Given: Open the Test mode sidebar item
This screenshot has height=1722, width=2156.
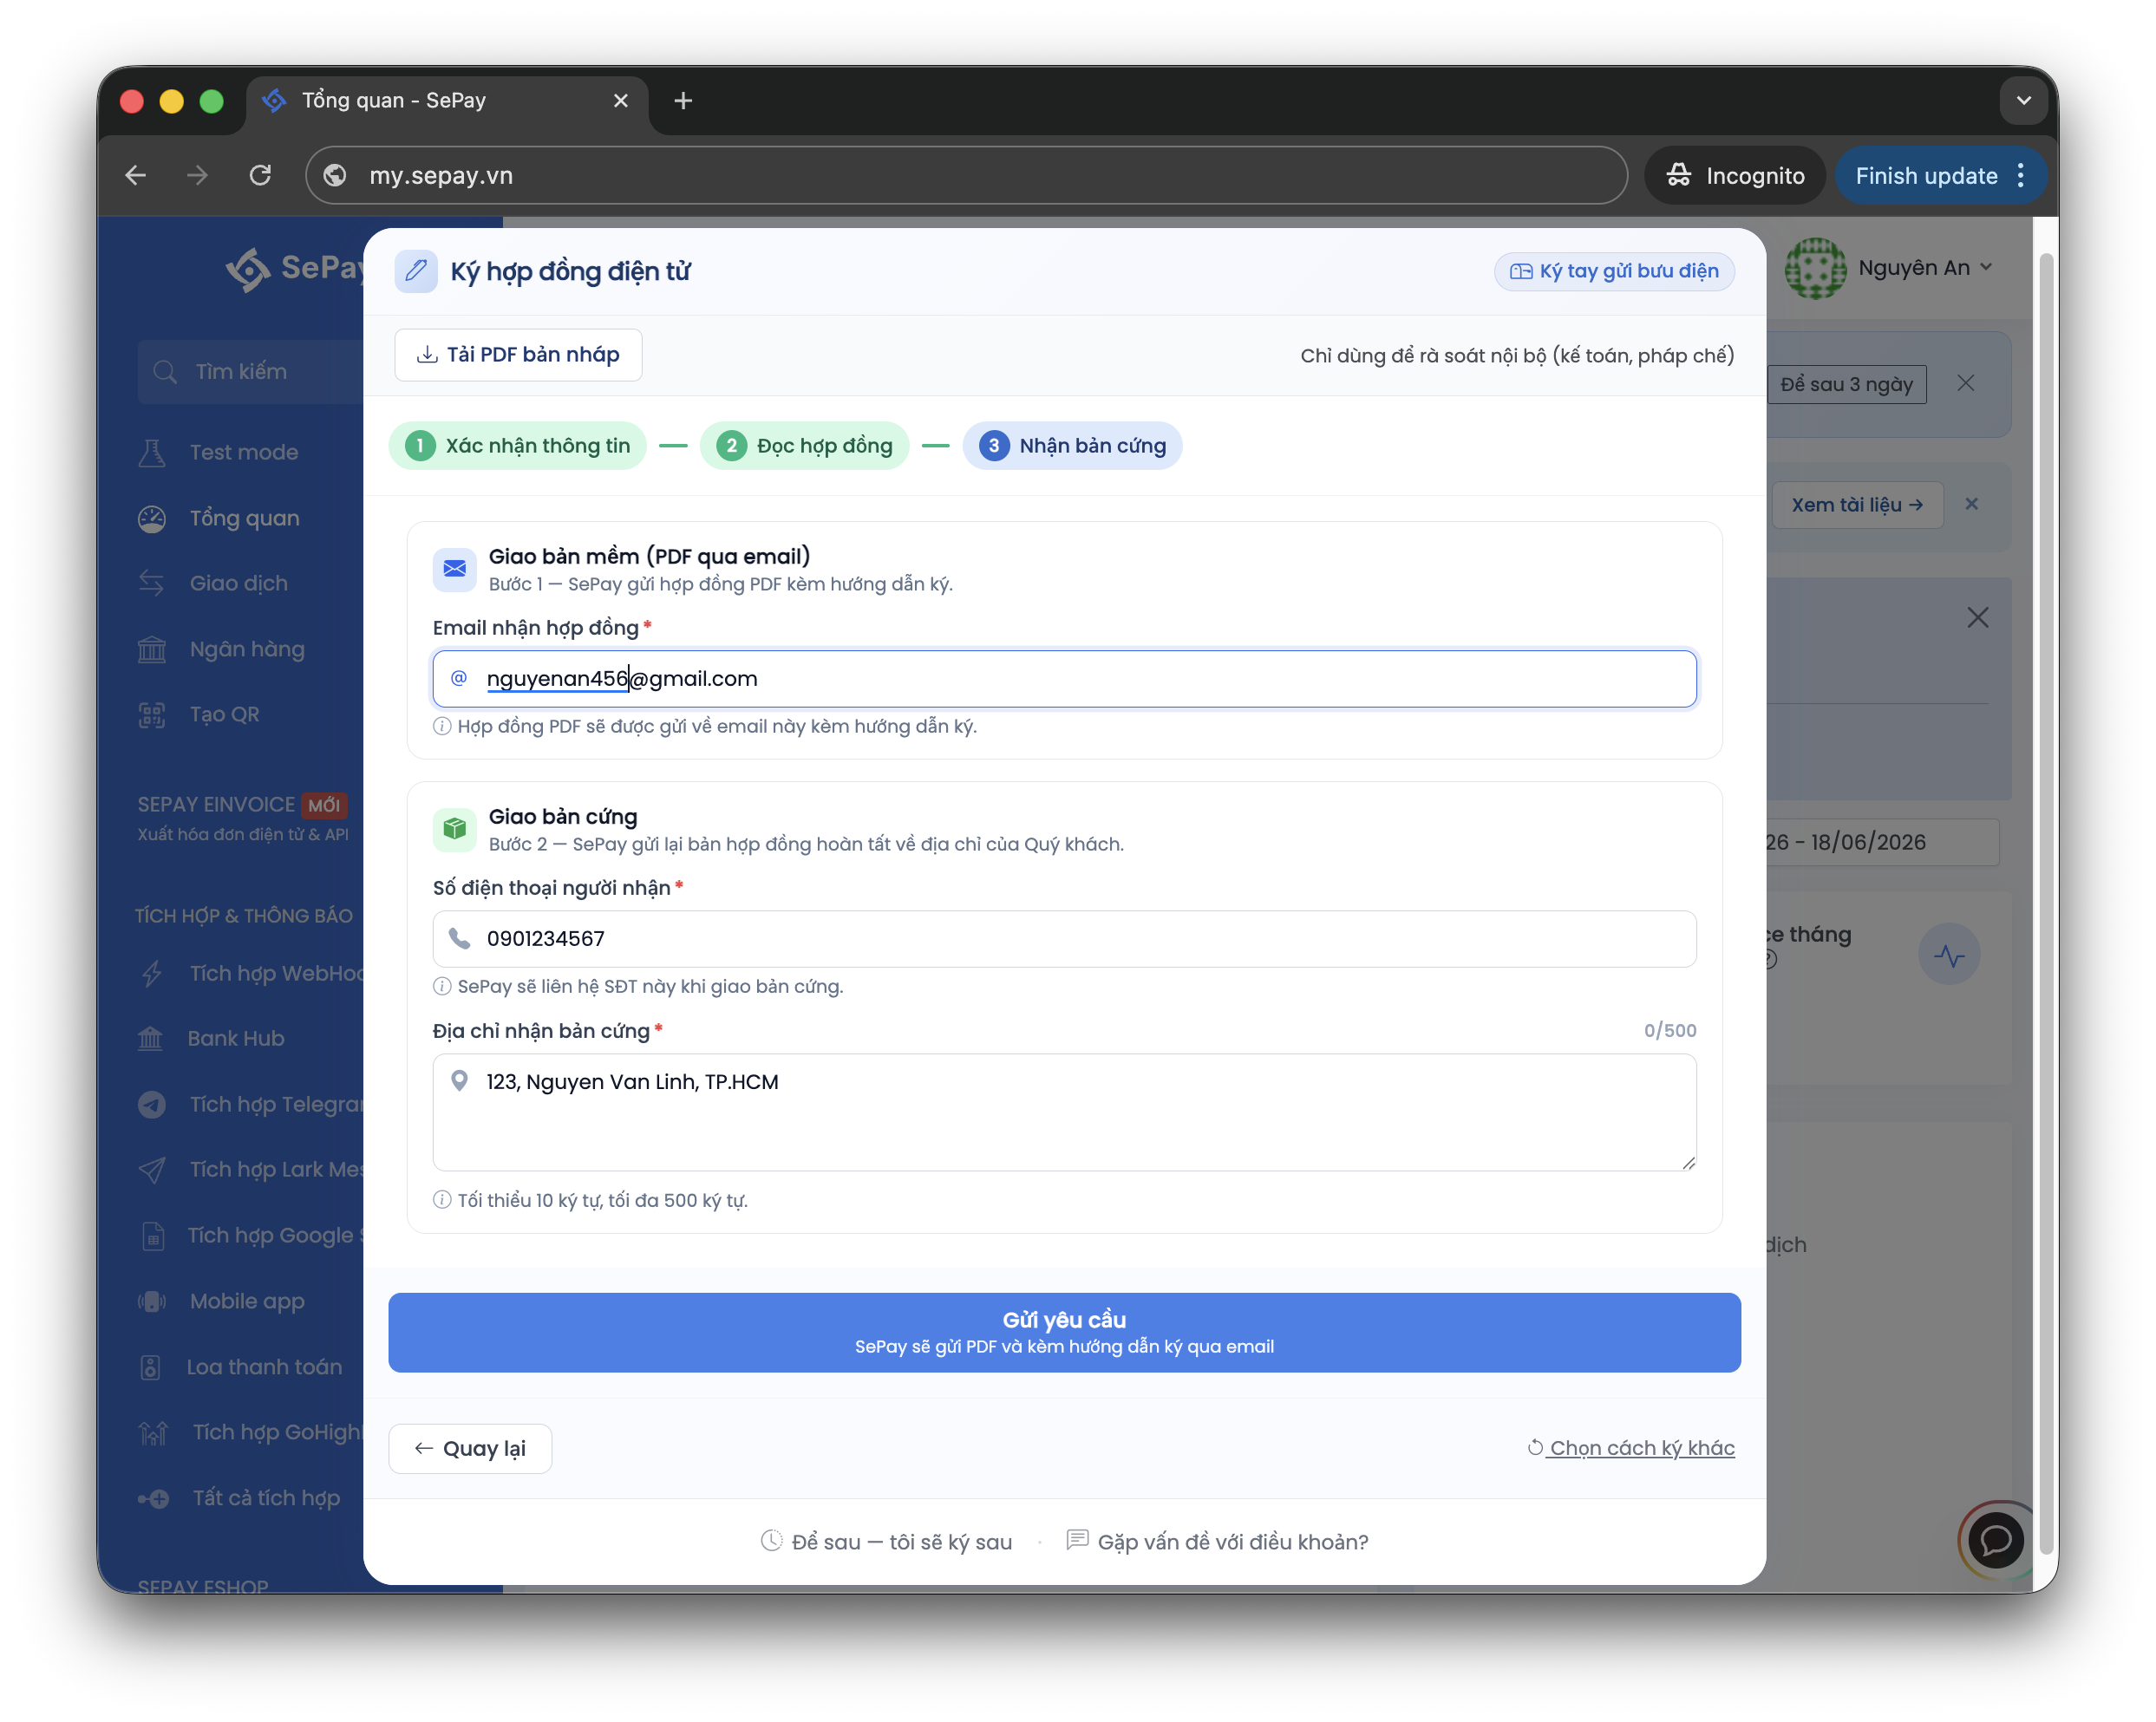Looking at the screenshot, I should (243, 452).
